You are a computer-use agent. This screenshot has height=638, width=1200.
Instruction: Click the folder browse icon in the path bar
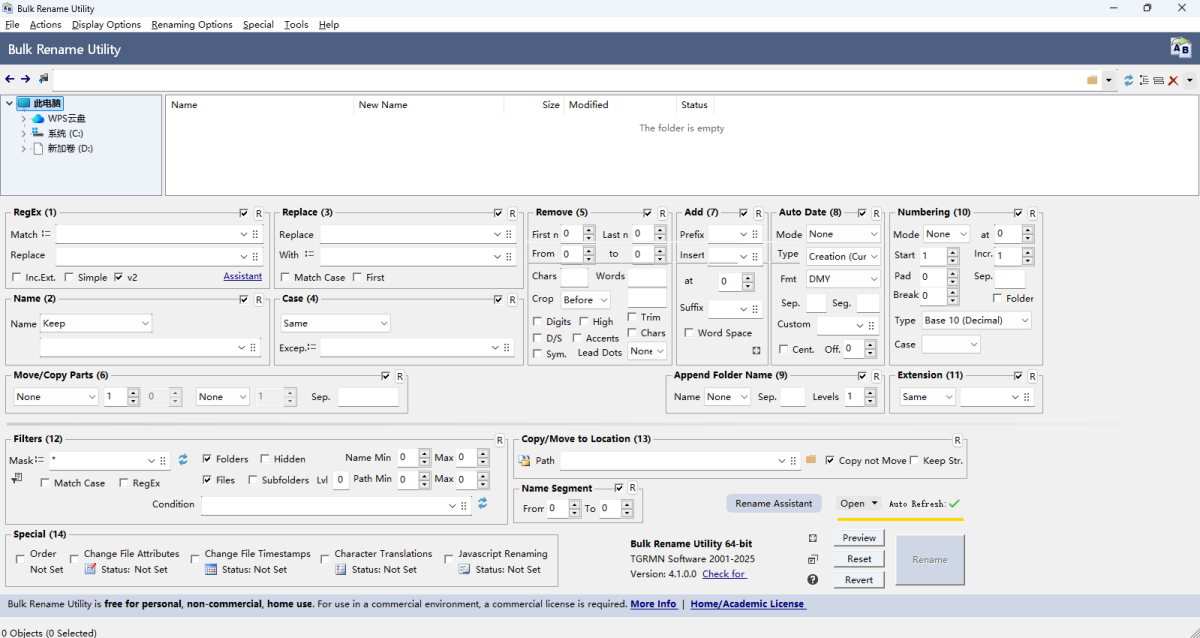[1093, 80]
